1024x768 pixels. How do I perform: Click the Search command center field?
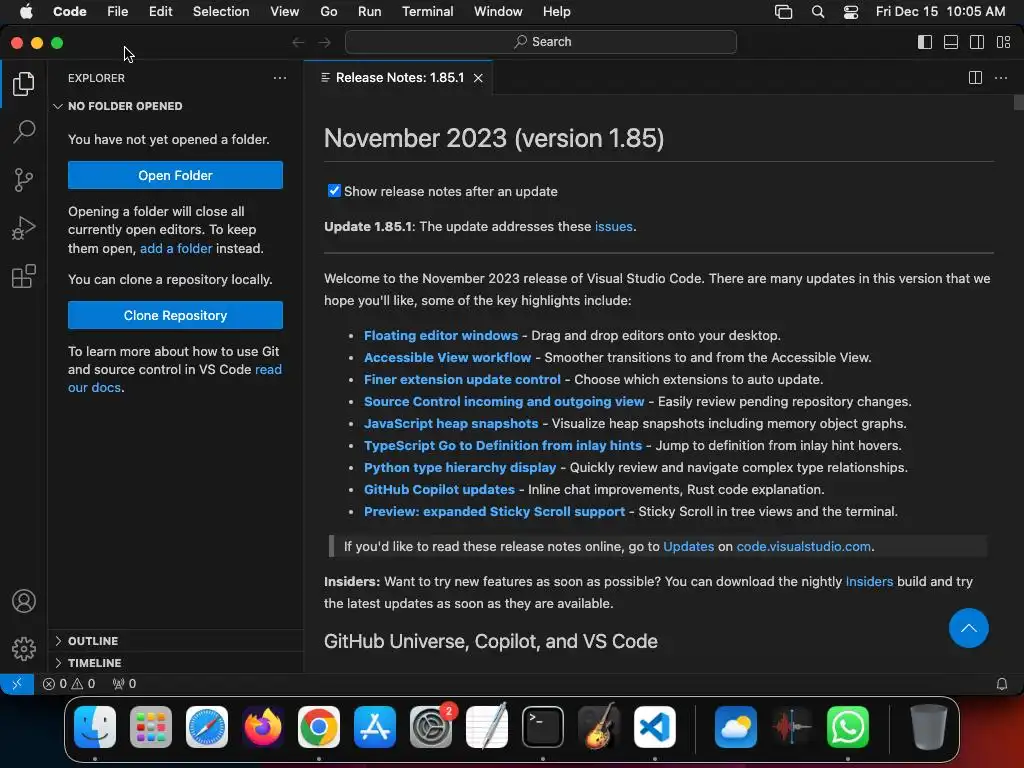(541, 42)
